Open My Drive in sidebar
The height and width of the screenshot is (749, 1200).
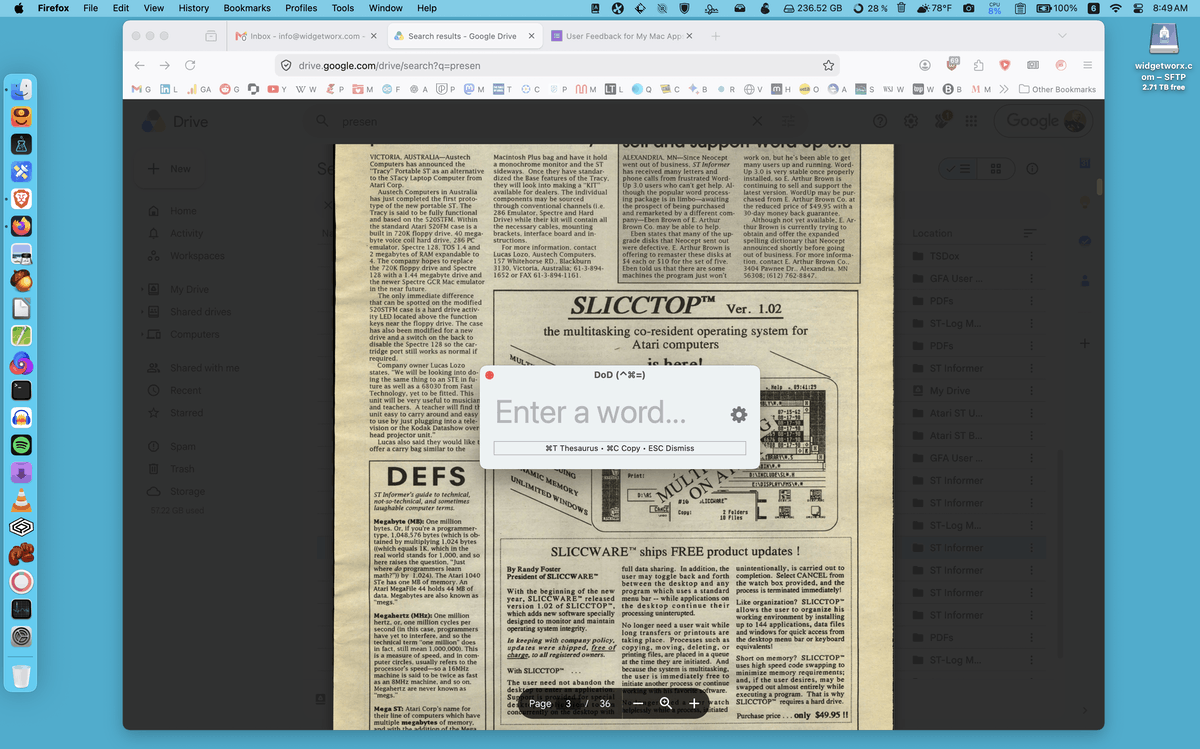(x=189, y=289)
